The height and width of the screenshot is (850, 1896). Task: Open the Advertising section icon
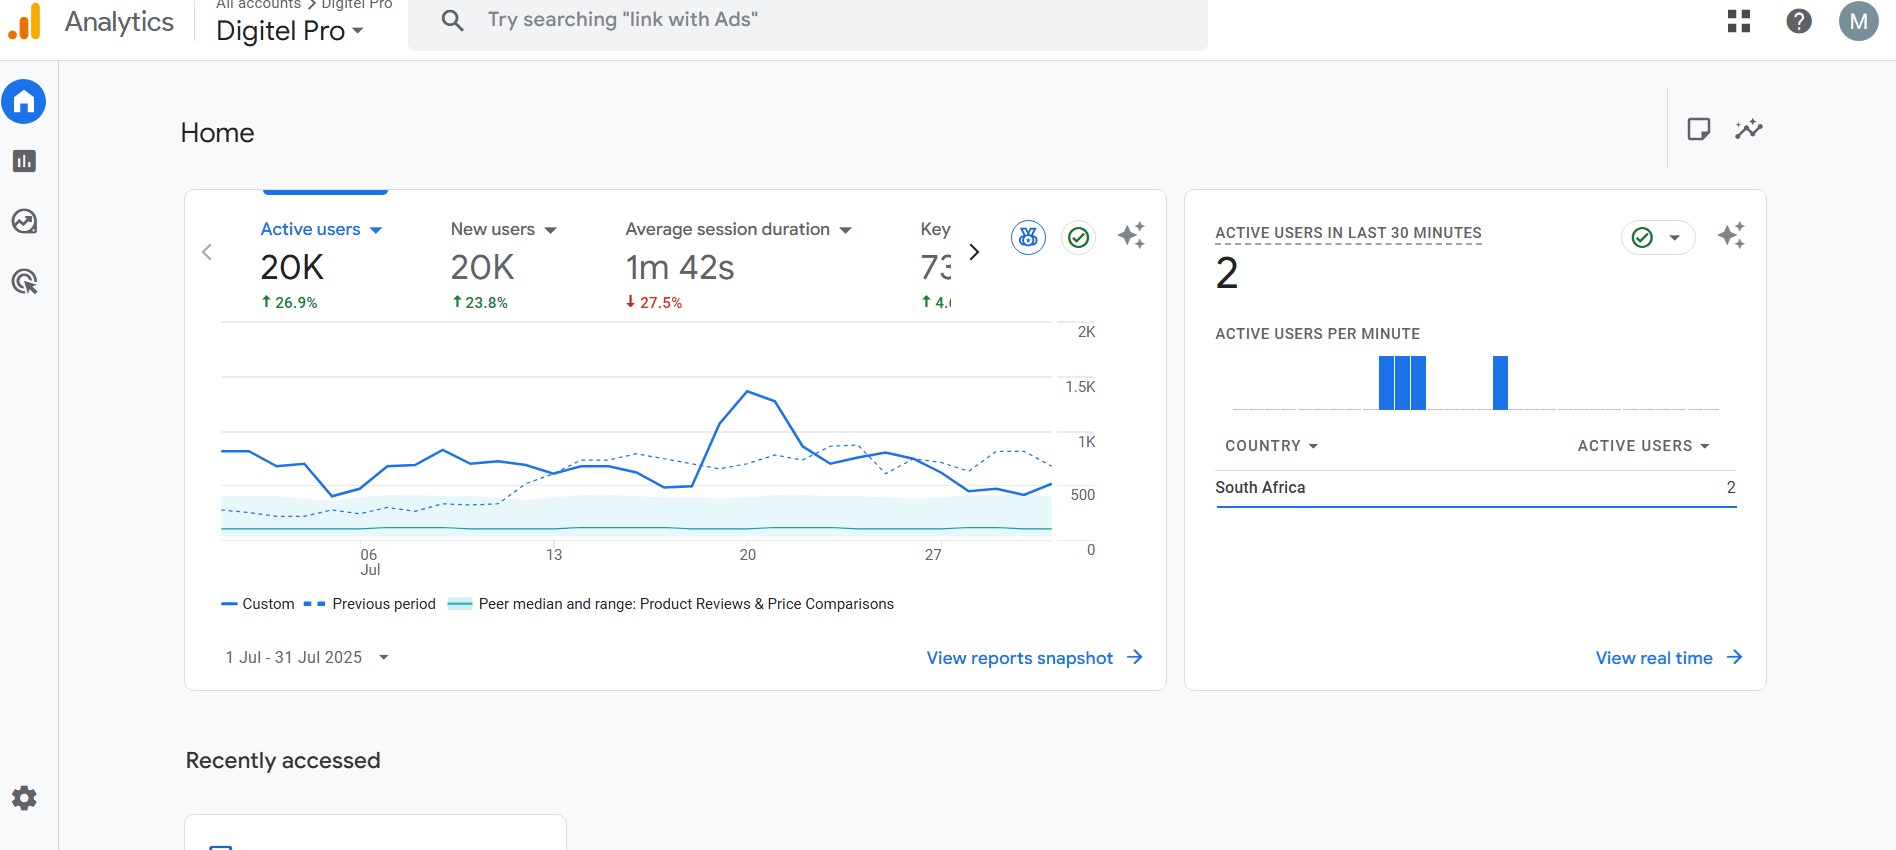24,282
